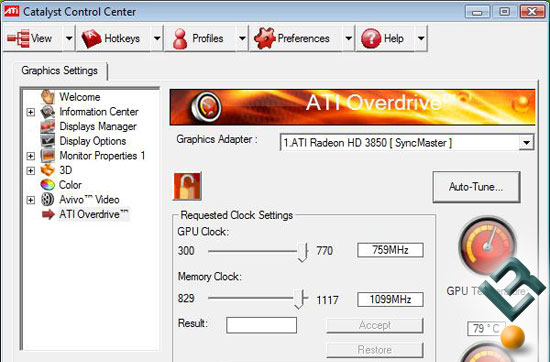This screenshot has height=362, width=550.
Task: Select Displays Manager in the tree
Action: click(98, 126)
